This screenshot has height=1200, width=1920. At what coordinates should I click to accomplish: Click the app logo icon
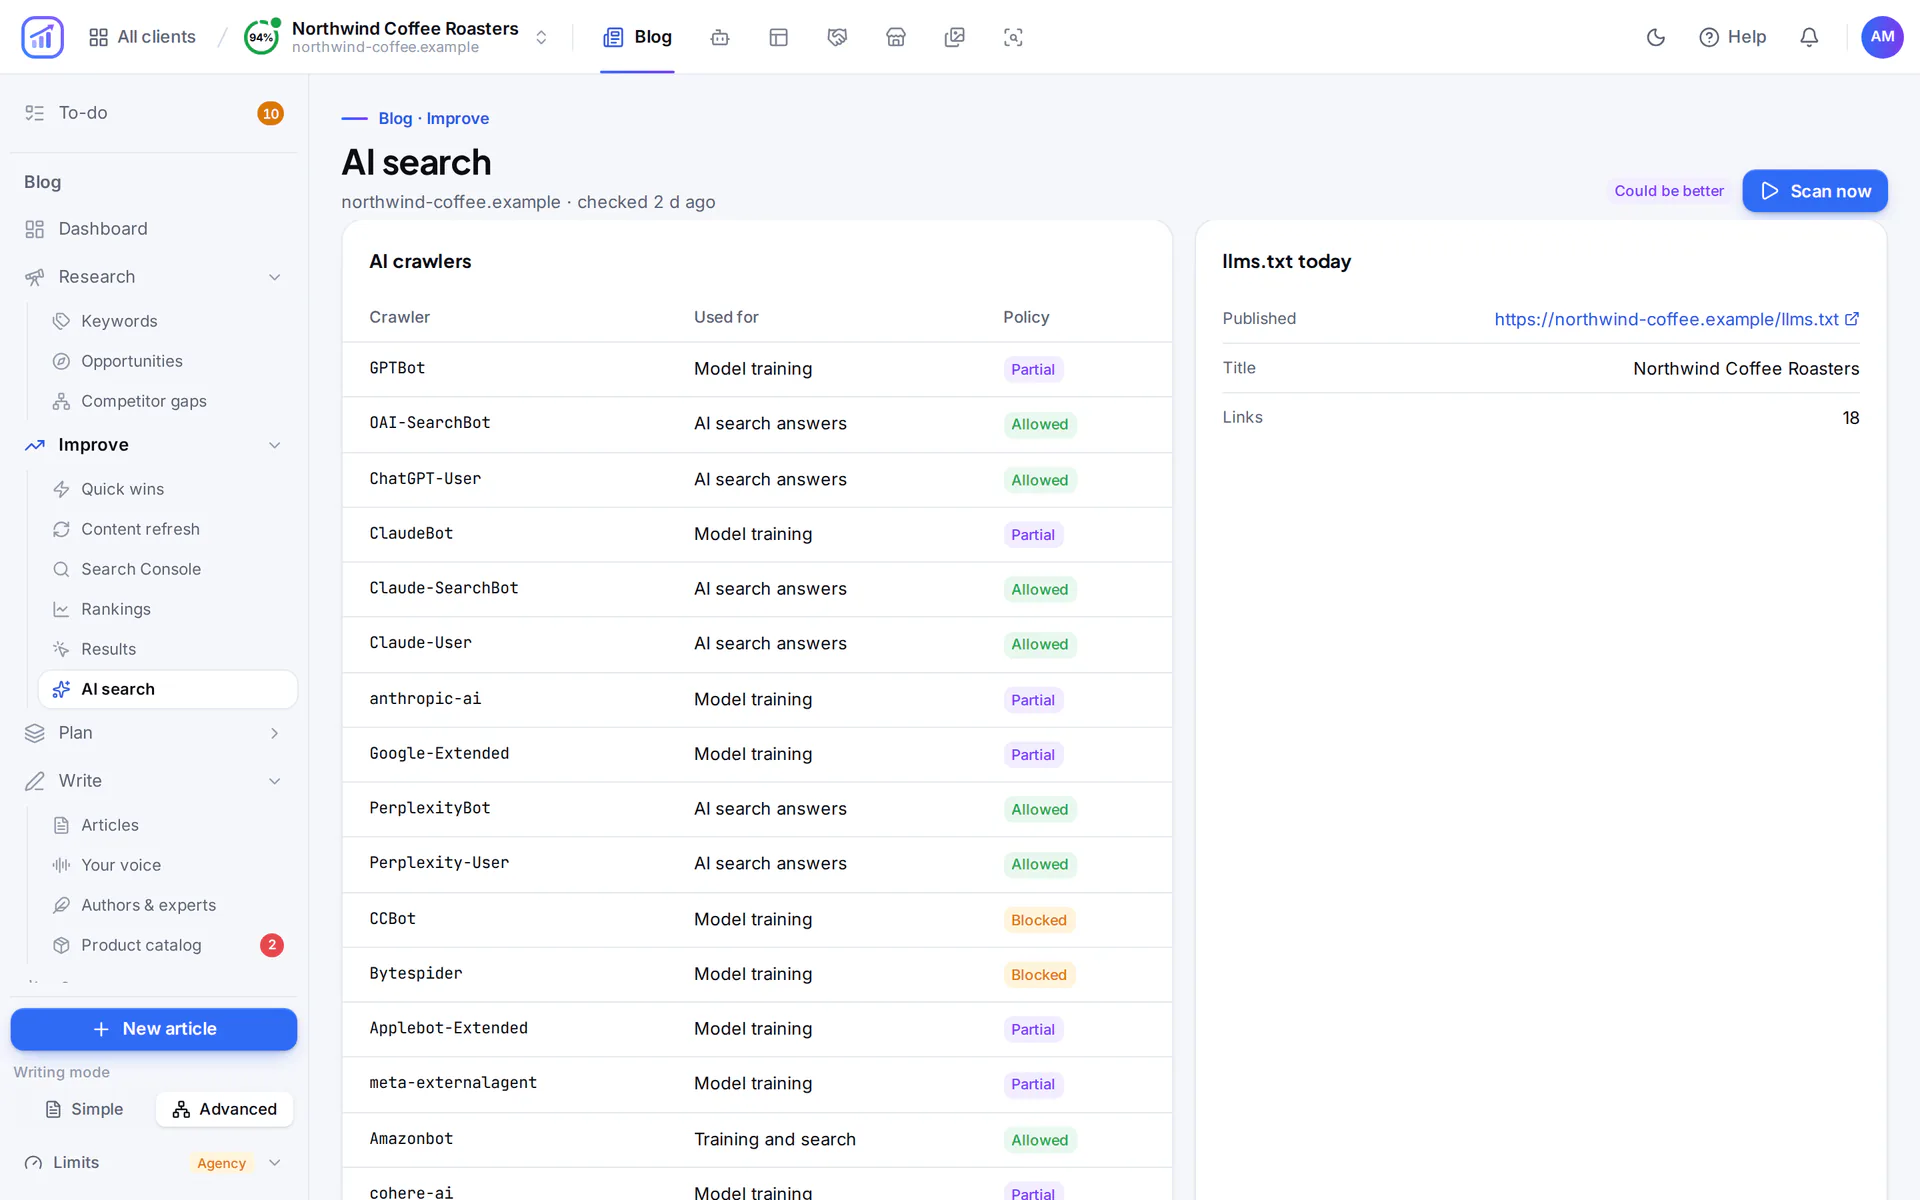point(42,37)
